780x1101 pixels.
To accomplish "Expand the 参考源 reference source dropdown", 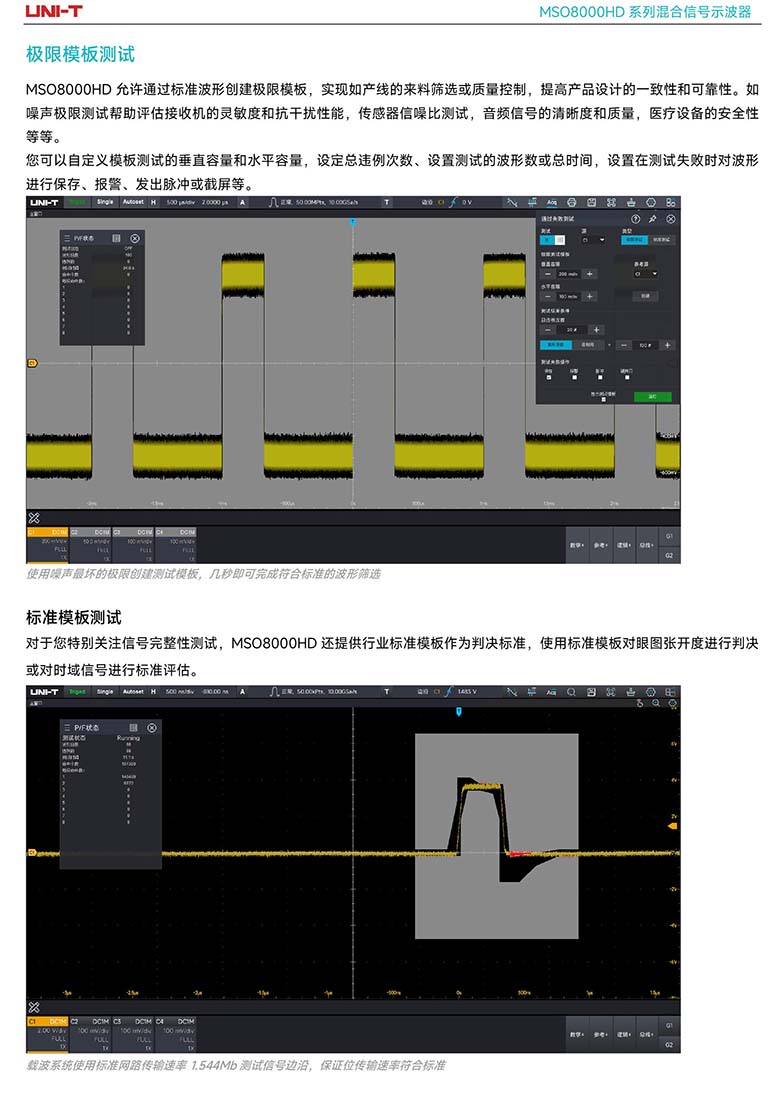I will [646, 273].
